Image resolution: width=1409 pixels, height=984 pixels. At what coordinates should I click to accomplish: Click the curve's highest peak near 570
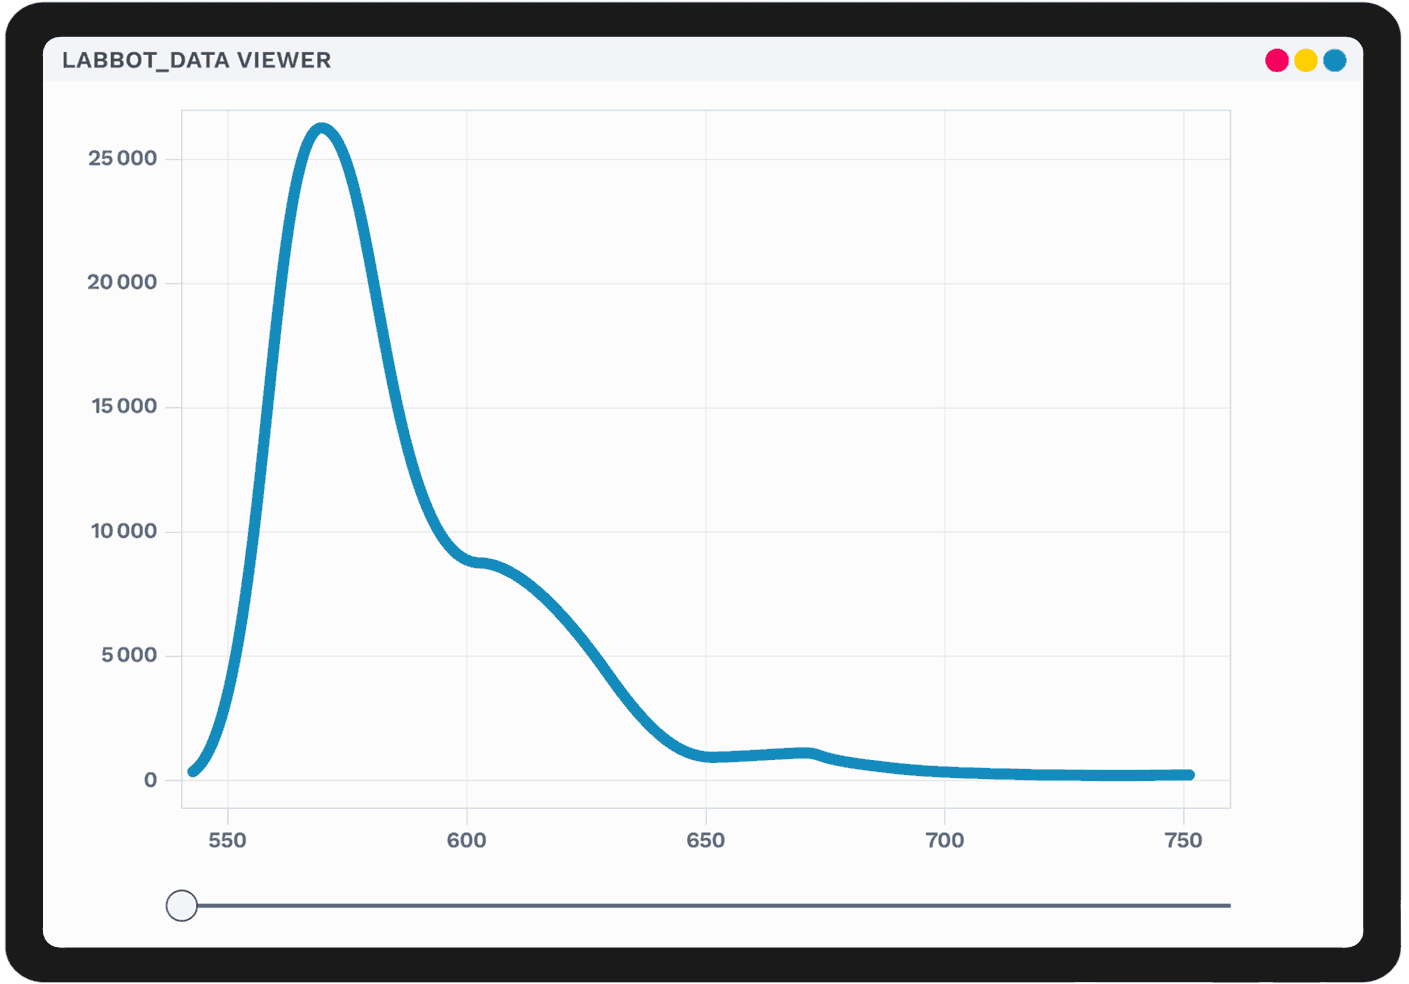click(321, 128)
